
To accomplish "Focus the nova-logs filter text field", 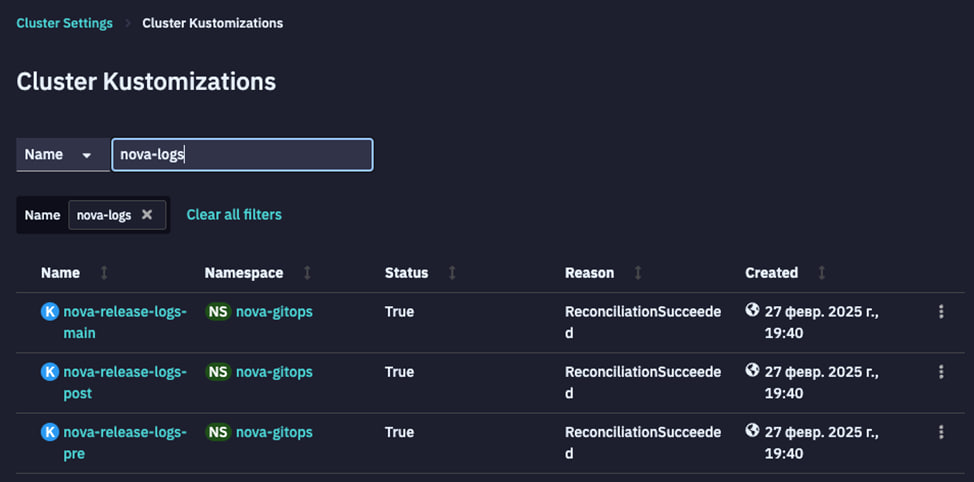I will pyautogui.click(x=242, y=155).
